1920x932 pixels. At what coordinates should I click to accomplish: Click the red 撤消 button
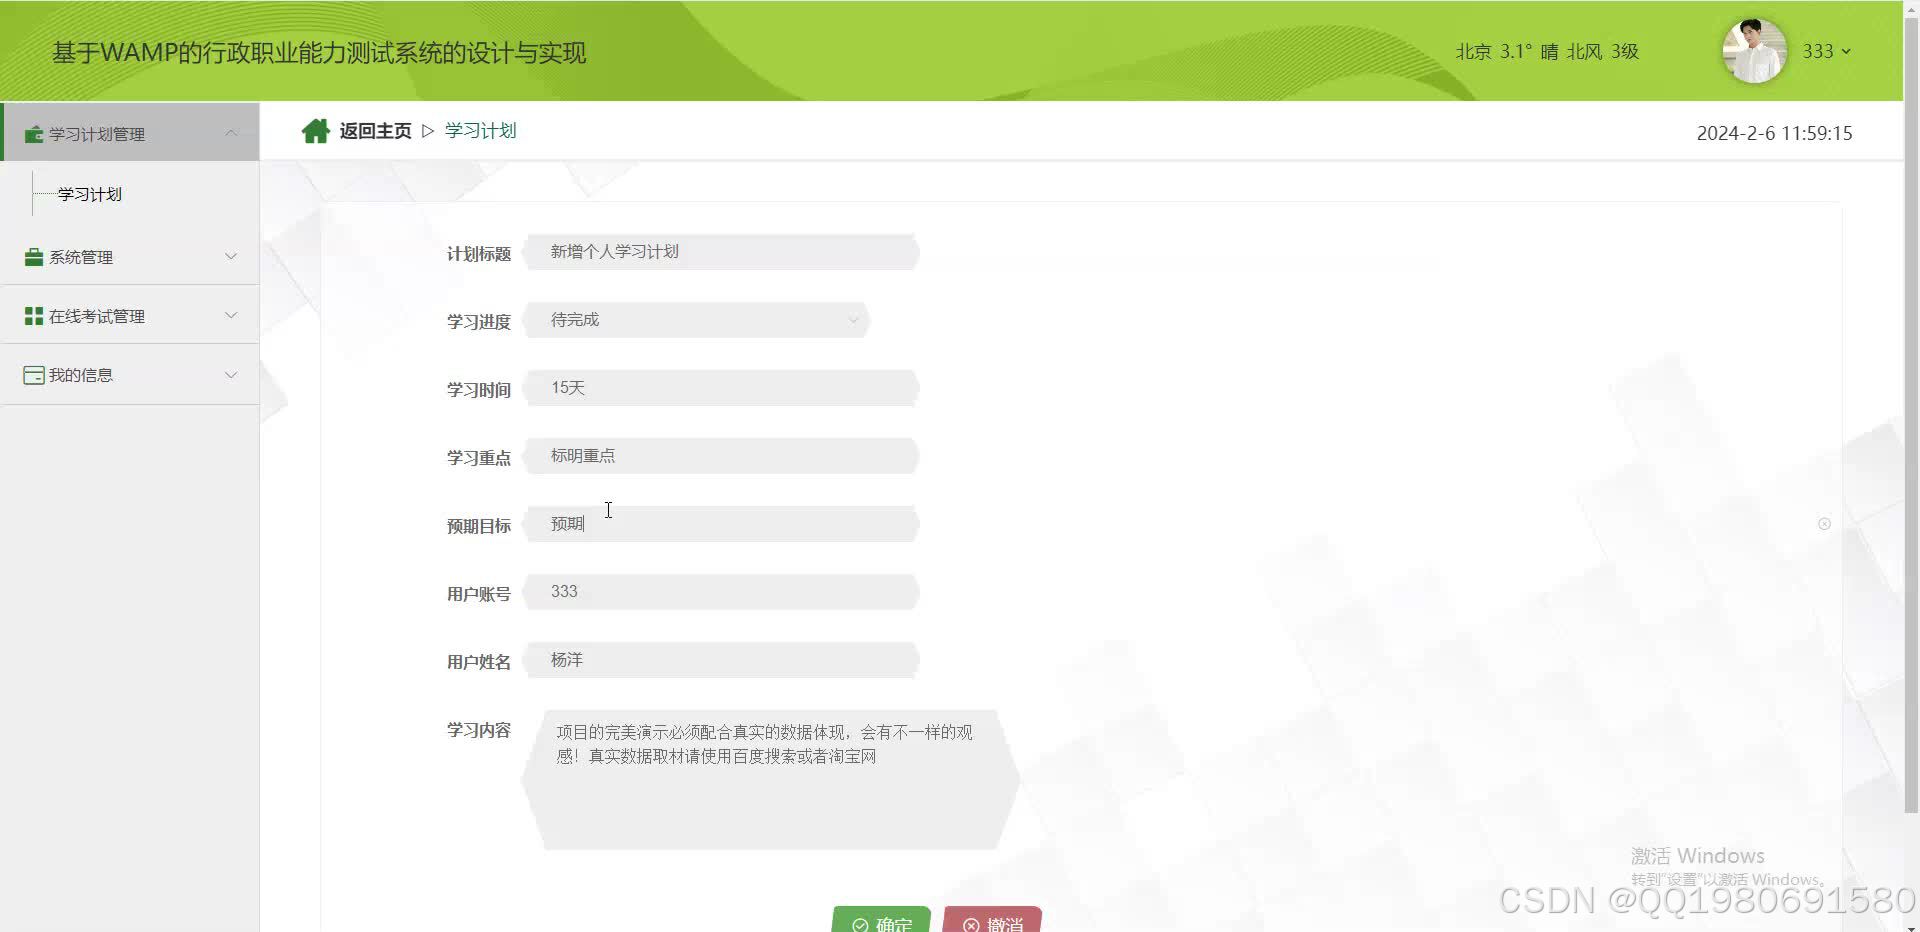click(992, 919)
